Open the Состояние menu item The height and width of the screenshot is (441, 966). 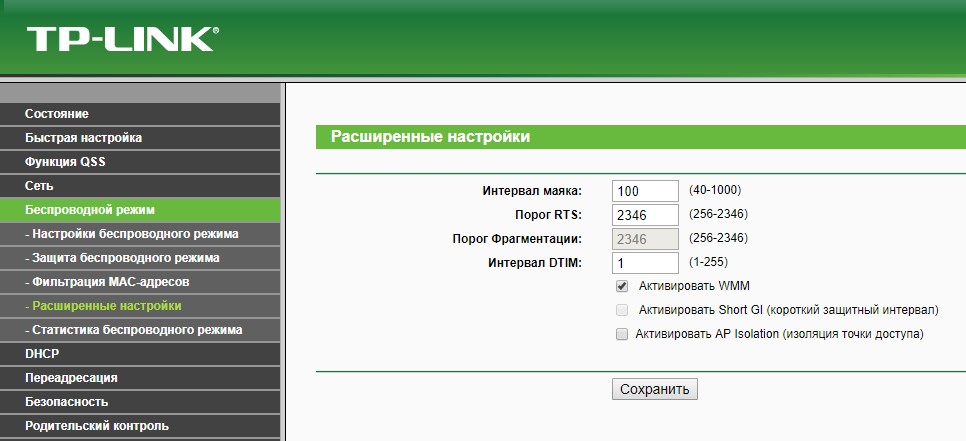[x=57, y=114]
